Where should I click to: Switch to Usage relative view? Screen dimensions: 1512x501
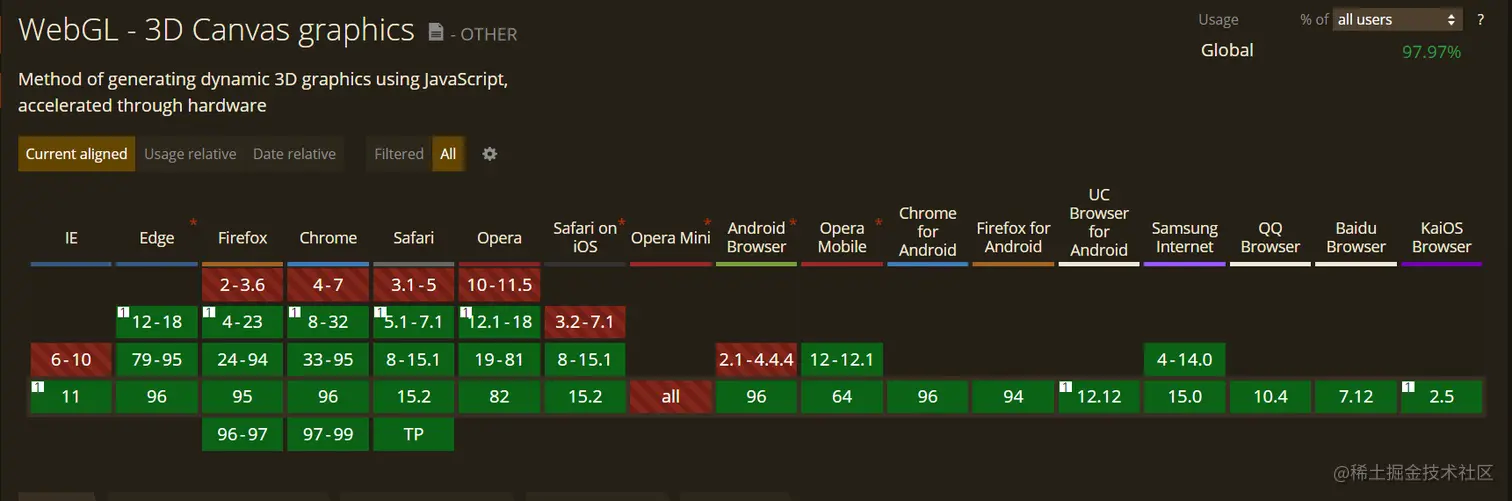pyautogui.click(x=190, y=154)
